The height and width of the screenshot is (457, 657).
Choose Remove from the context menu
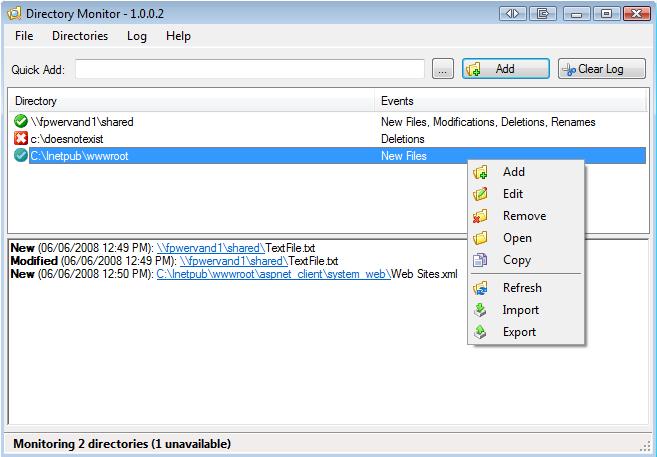[526, 216]
